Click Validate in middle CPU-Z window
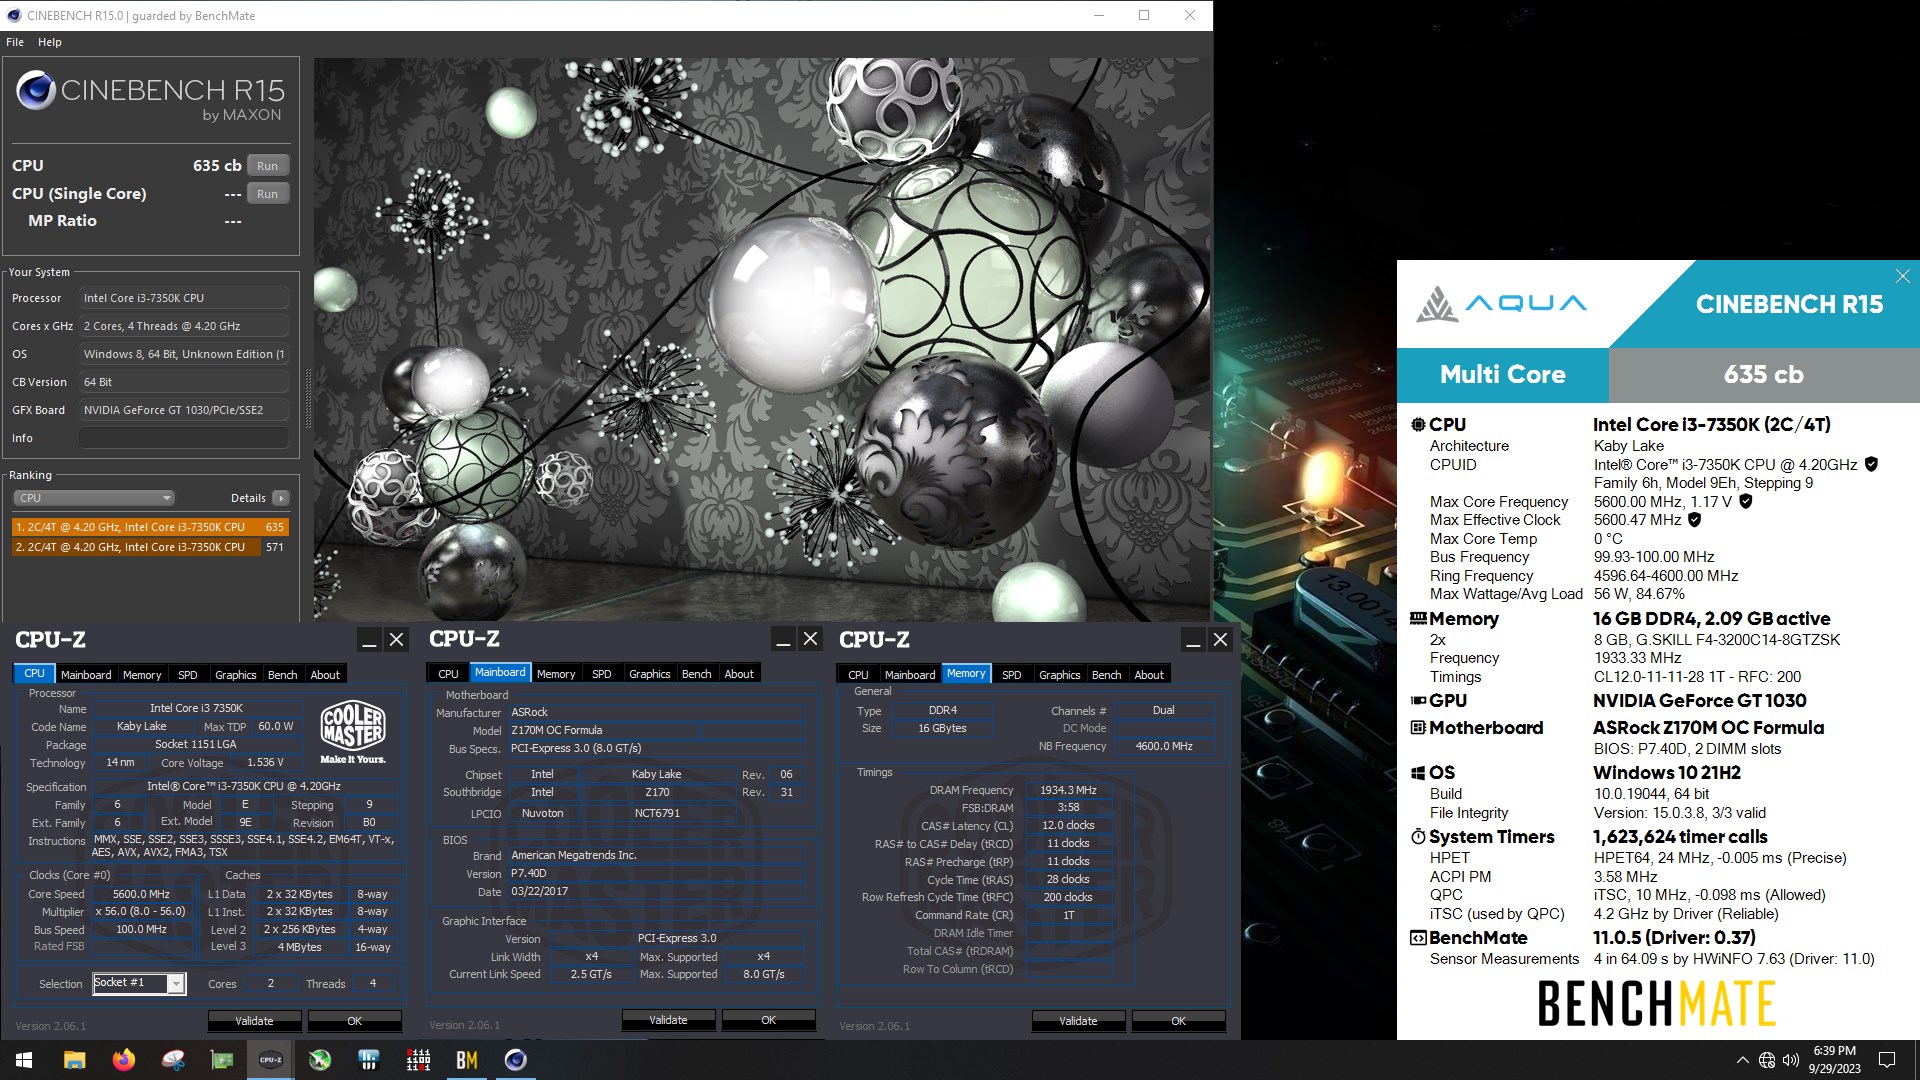Viewport: 1920px width, 1080px height. coord(668,1020)
